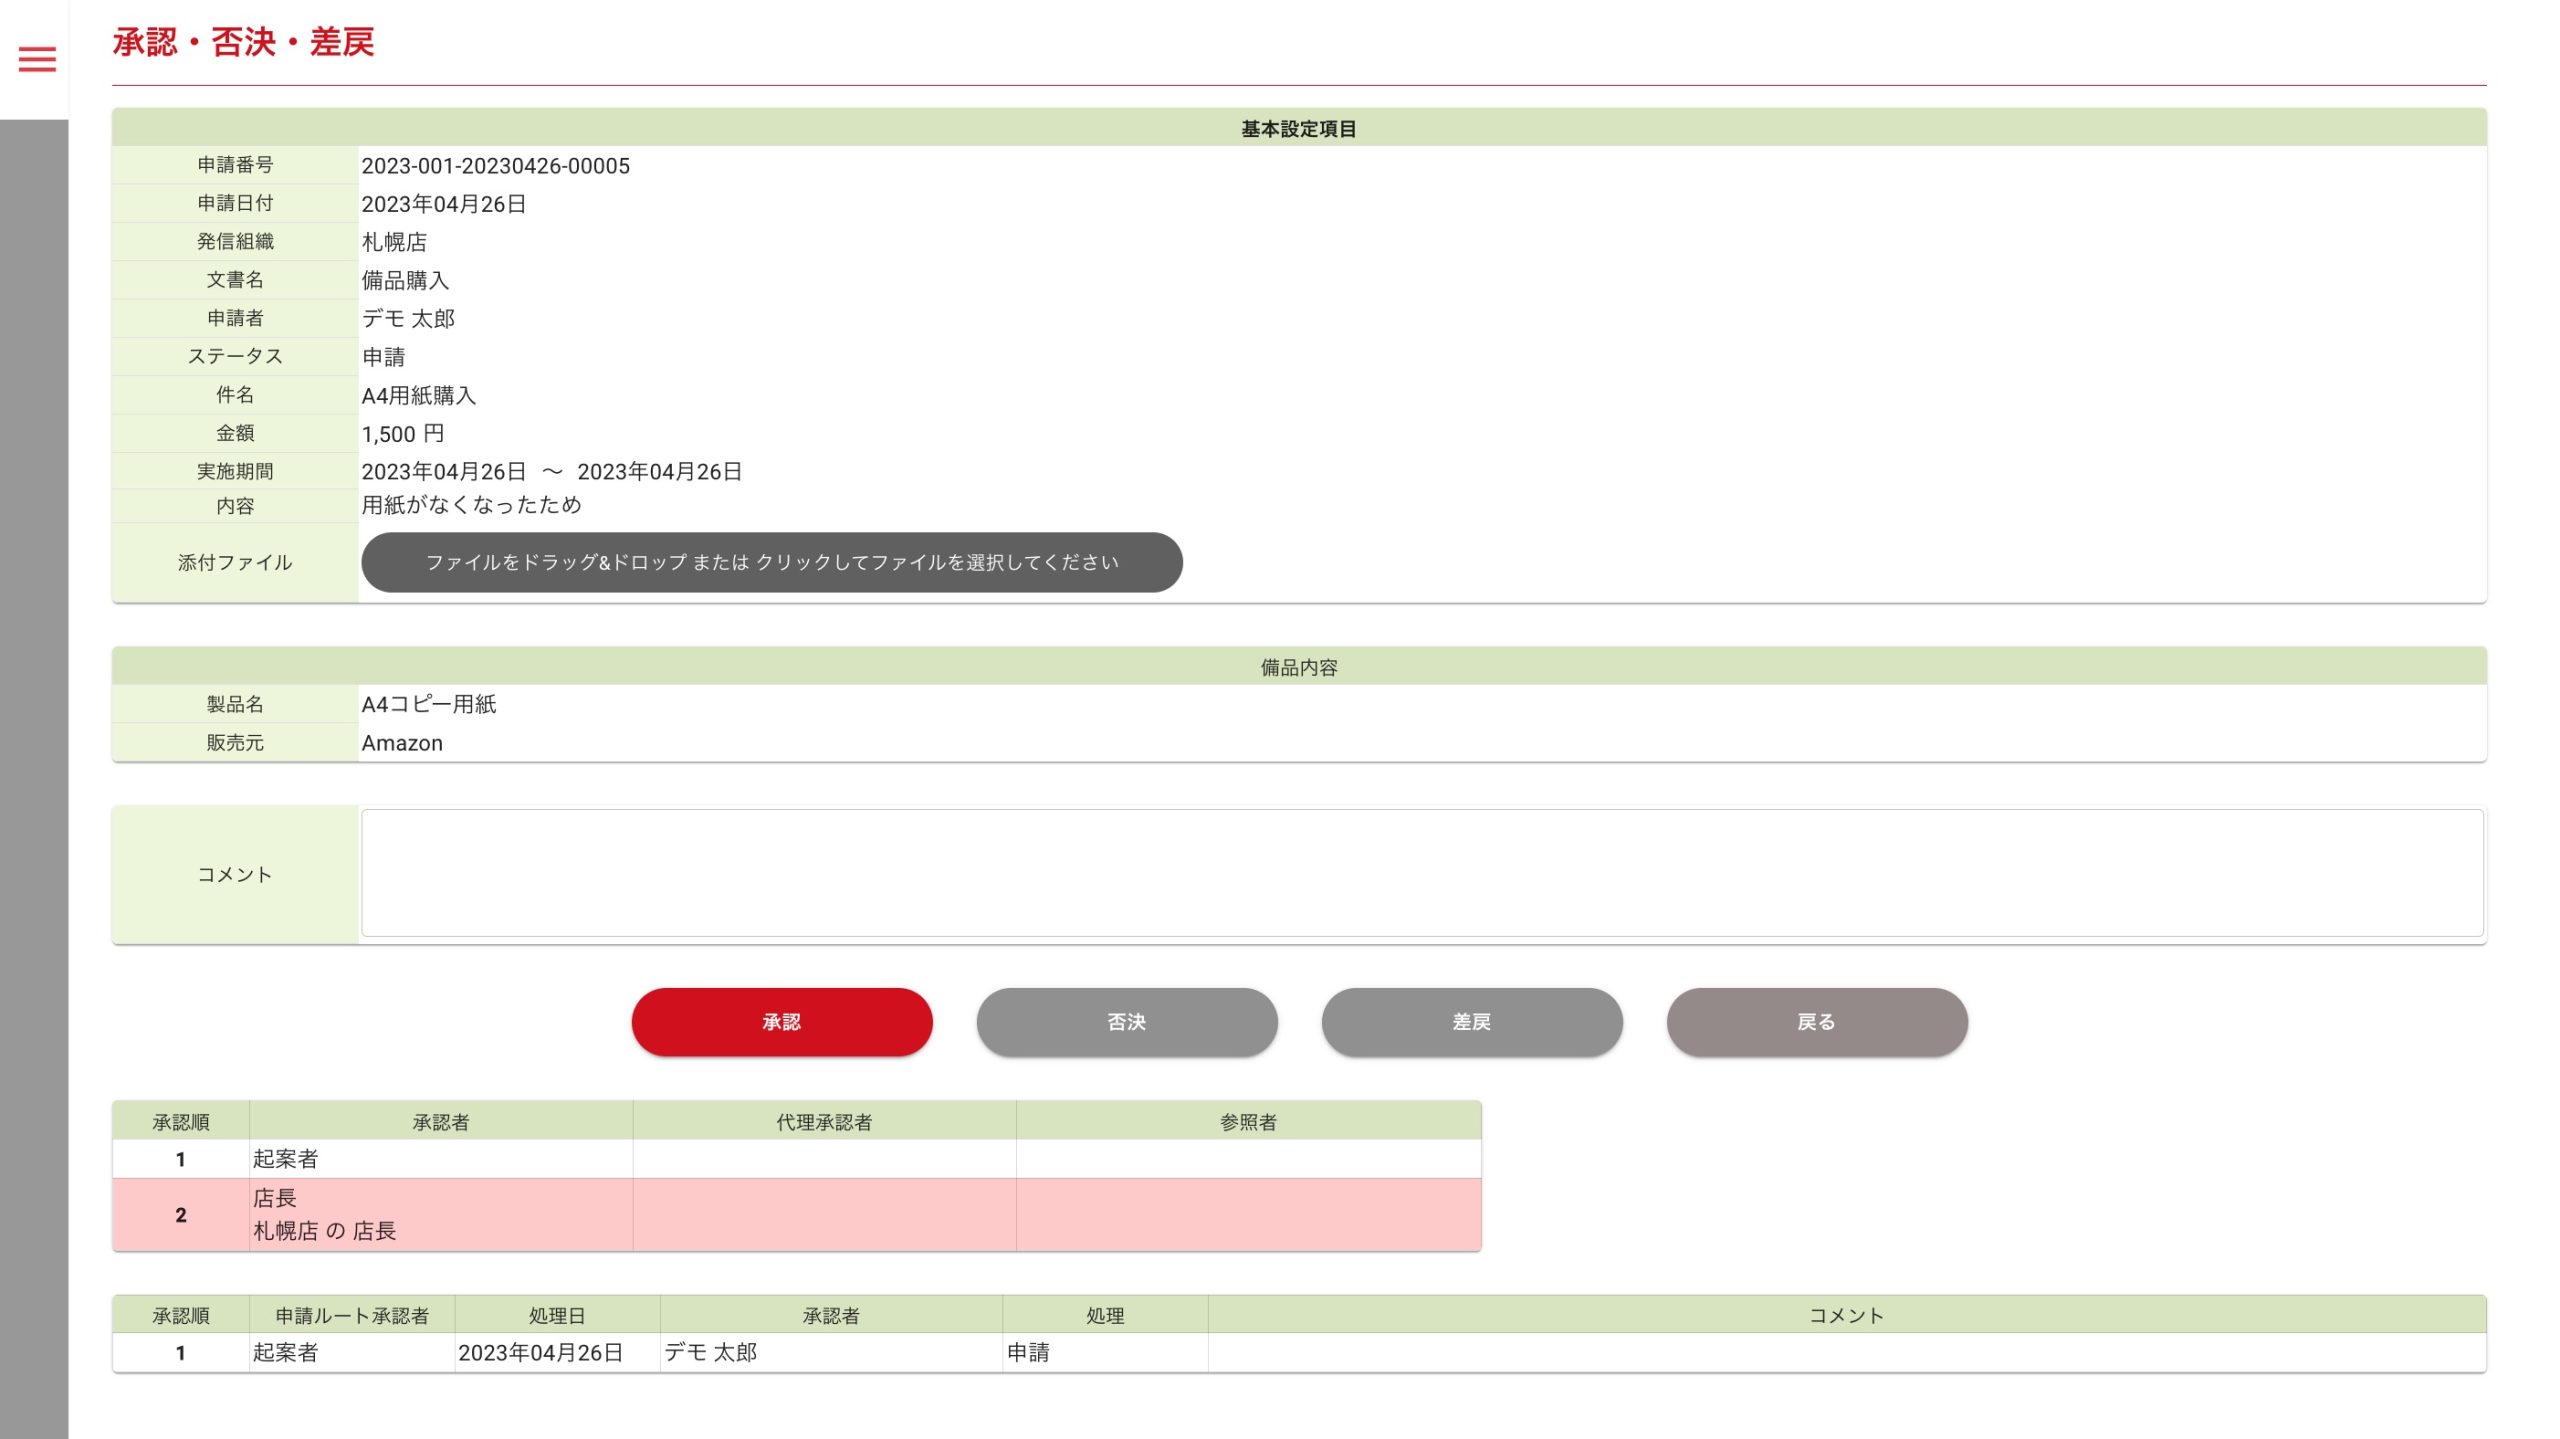Click the Amazon vendor value
This screenshot has height=1439, width=2560.
[x=402, y=743]
